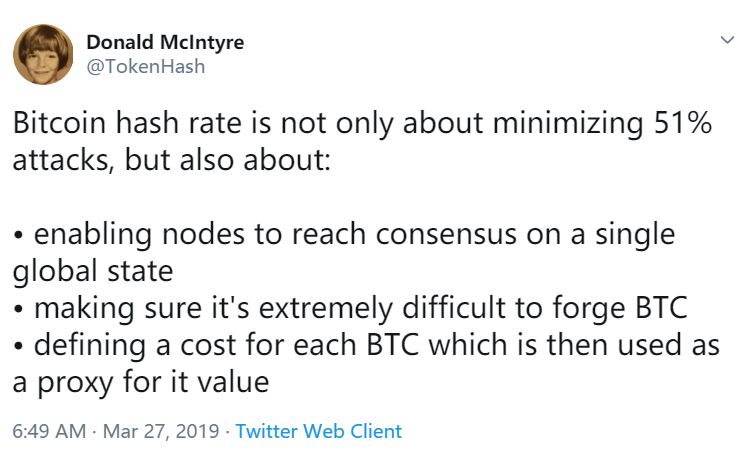Click the Mar 27, 2019 date
This screenshot has height=461, width=749.
click(x=161, y=431)
